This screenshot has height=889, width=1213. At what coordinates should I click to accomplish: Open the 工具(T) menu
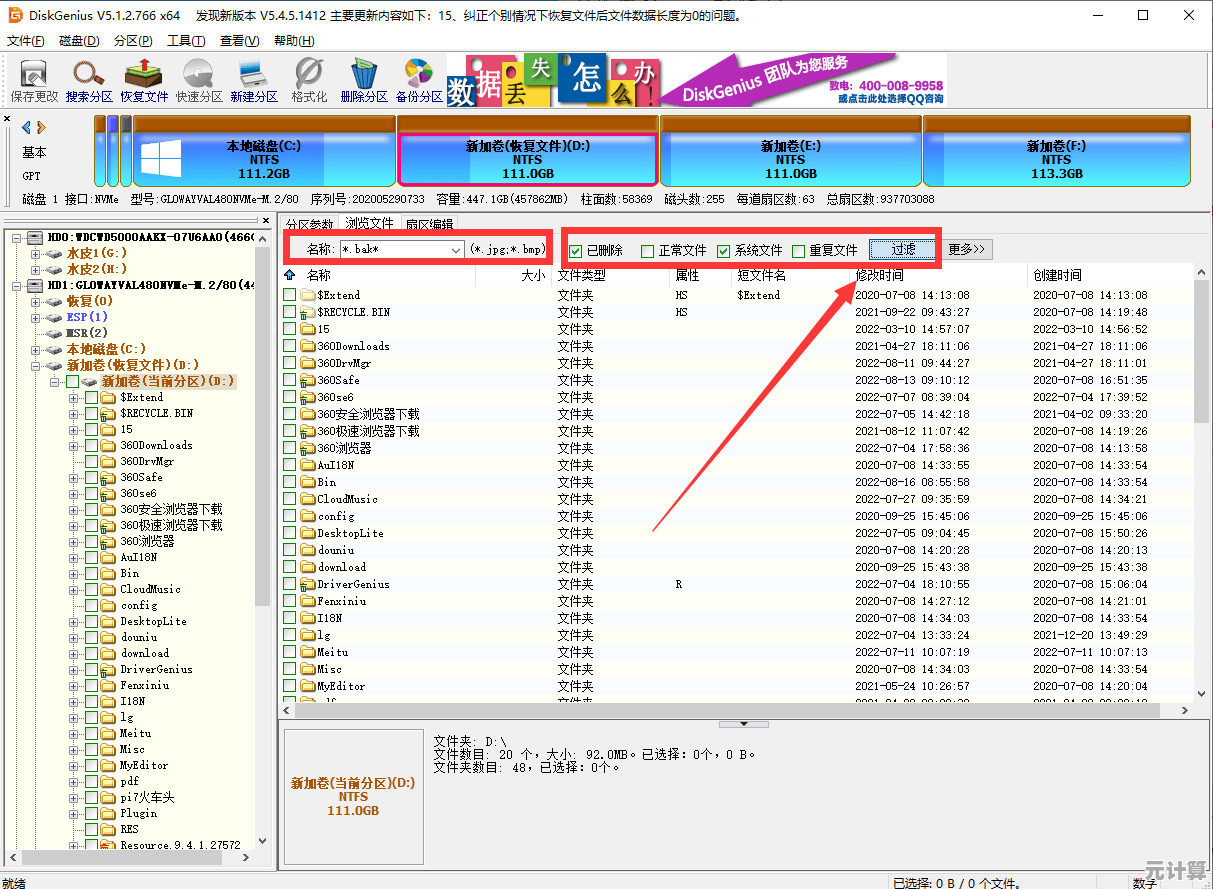click(185, 41)
